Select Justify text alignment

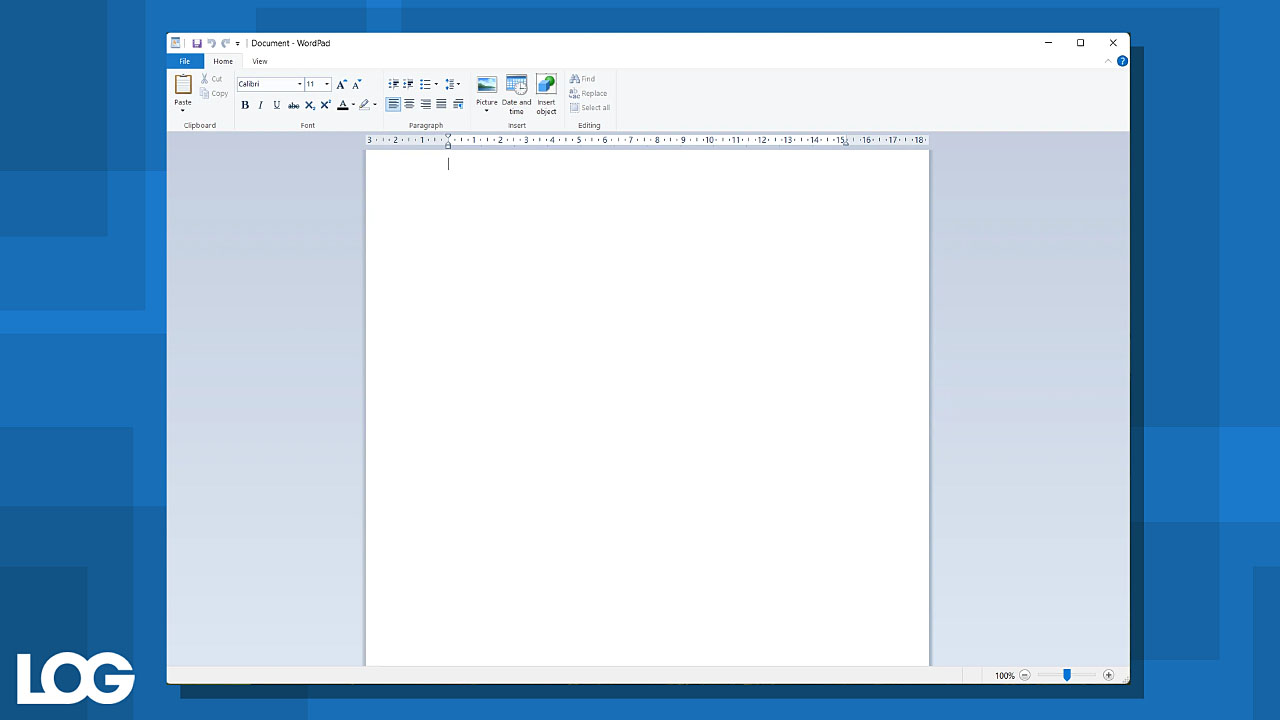[441, 104]
